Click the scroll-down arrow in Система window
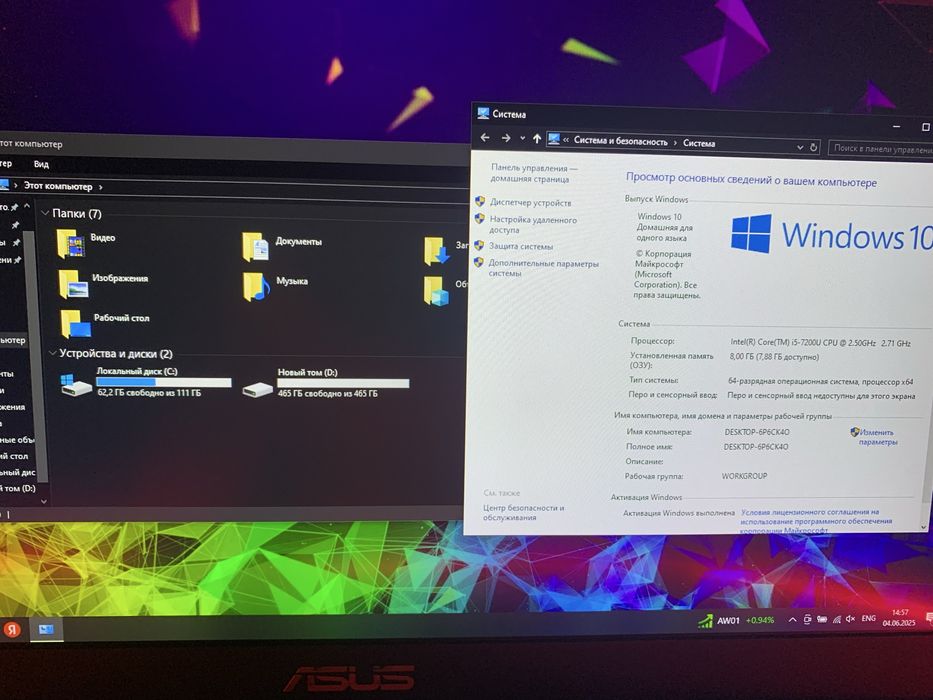933x700 pixels. point(923,527)
